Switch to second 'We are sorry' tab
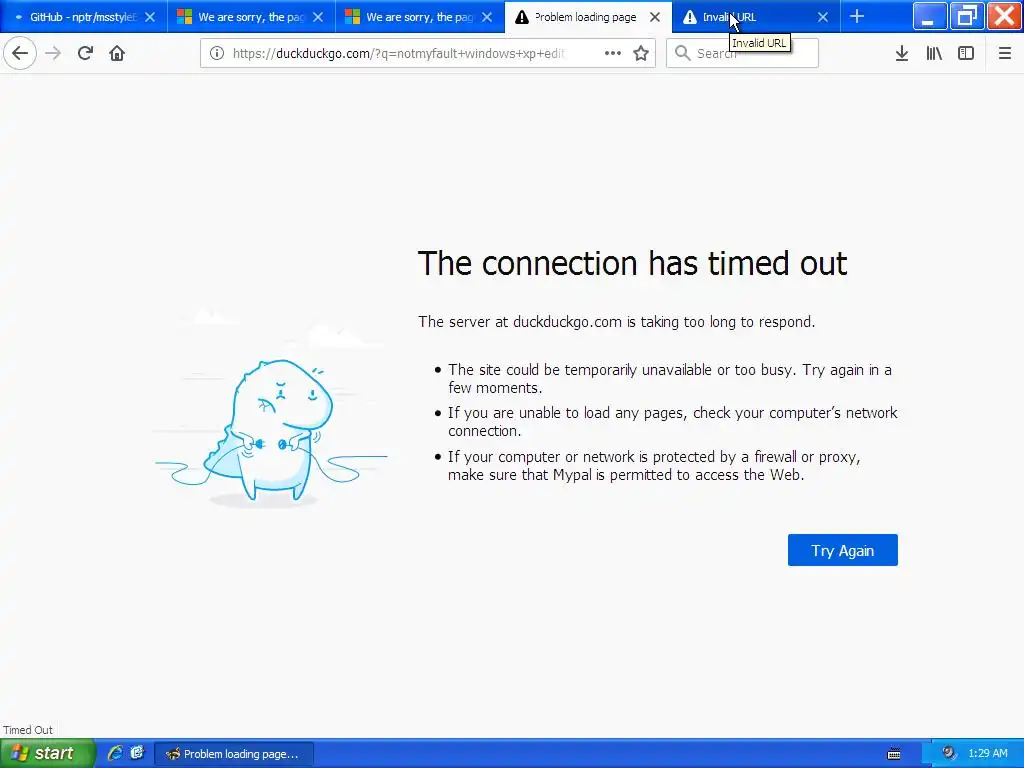This screenshot has height=768, width=1024. pyautogui.click(x=420, y=17)
